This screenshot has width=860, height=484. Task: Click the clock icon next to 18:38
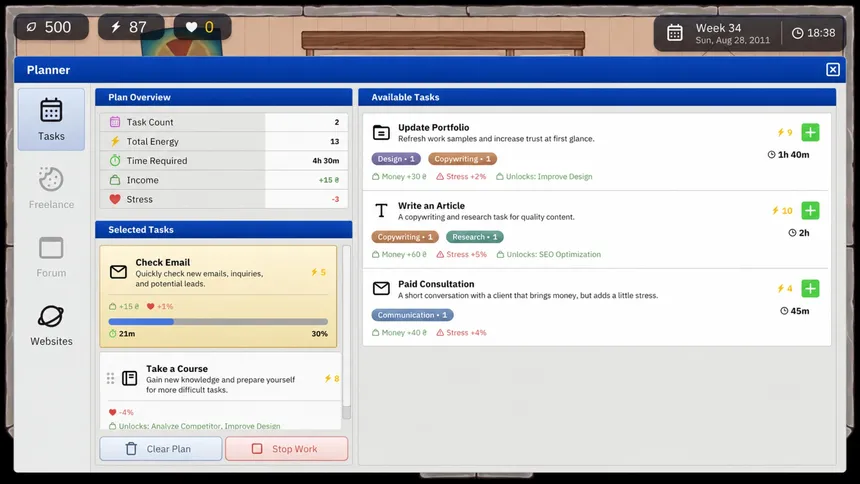797,33
